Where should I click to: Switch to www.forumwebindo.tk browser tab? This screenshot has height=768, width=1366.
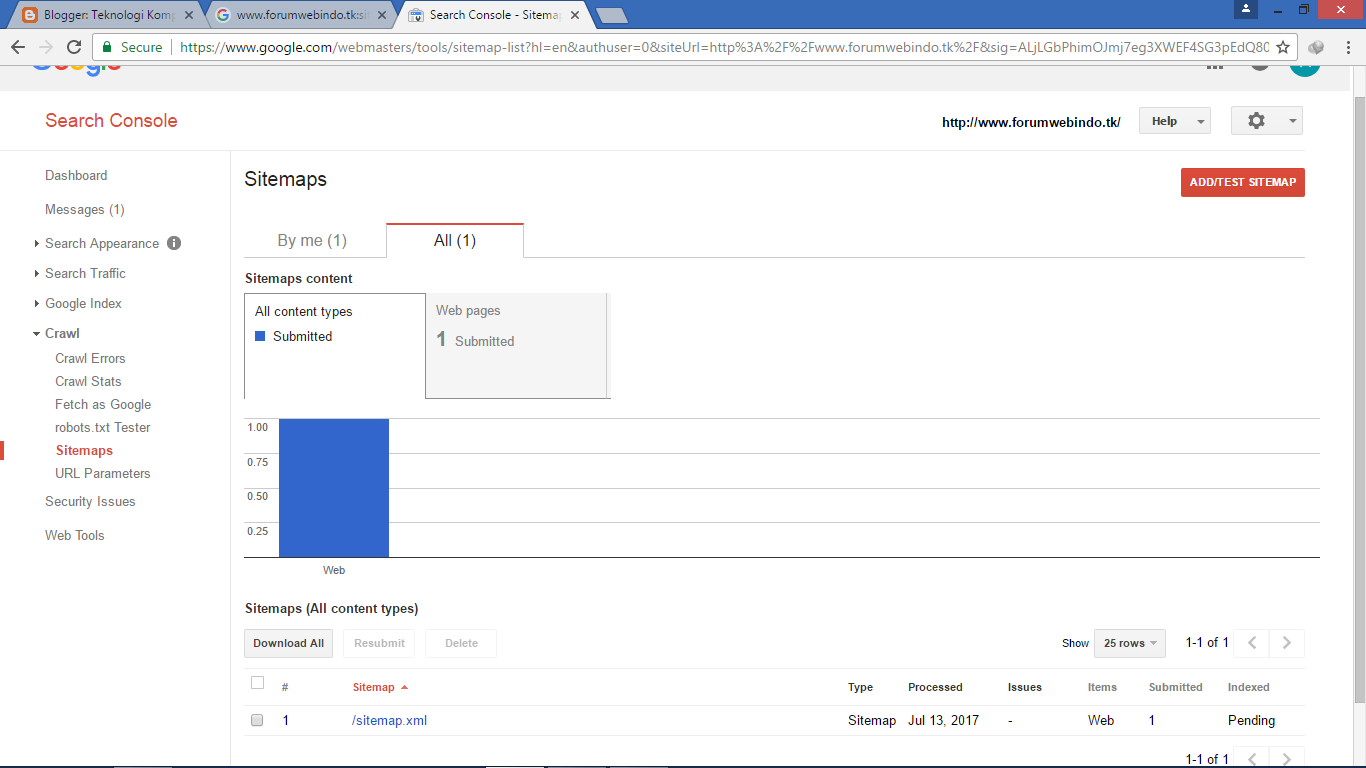pos(300,15)
